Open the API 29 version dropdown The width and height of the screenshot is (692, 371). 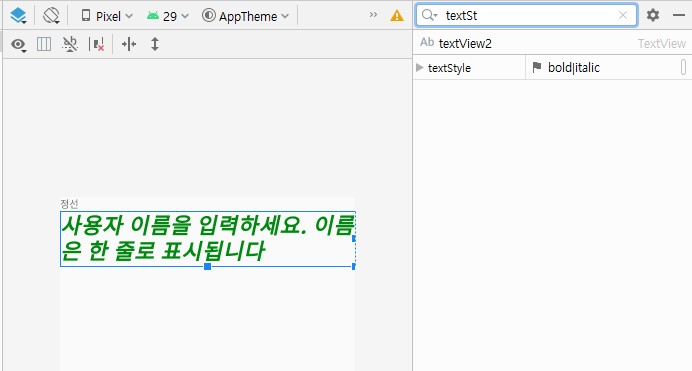pyautogui.click(x=168, y=16)
